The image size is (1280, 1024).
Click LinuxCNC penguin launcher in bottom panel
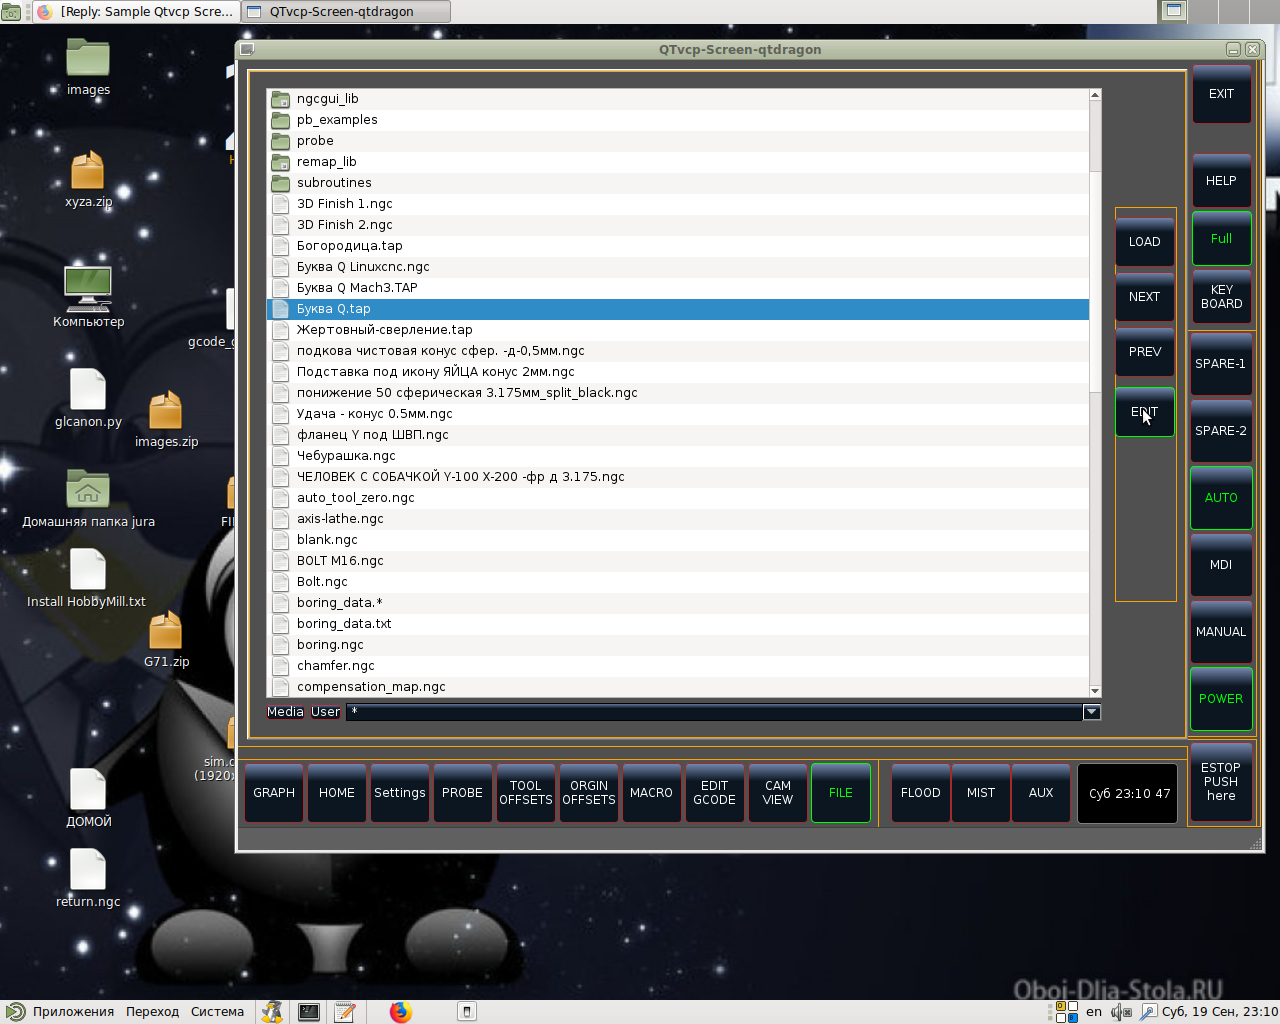pos(272,1012)
